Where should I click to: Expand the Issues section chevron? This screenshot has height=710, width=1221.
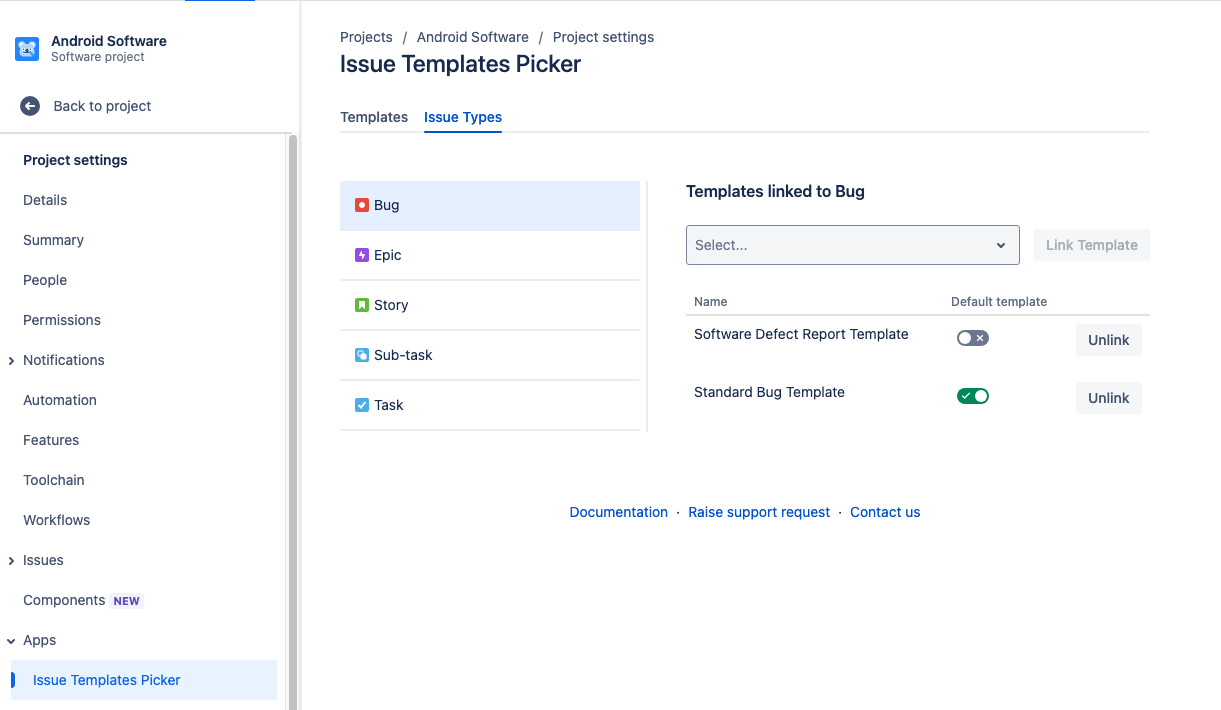point(11,560)
